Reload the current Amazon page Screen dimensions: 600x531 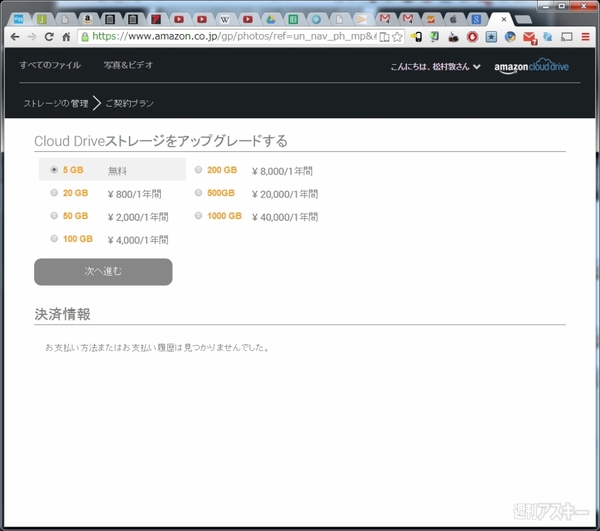tap(49, 37)
